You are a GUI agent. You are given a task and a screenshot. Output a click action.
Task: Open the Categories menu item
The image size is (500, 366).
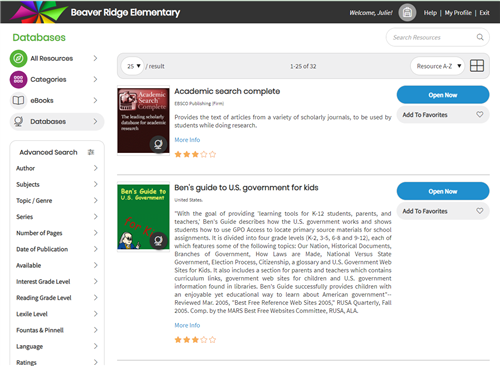[57, 79]
